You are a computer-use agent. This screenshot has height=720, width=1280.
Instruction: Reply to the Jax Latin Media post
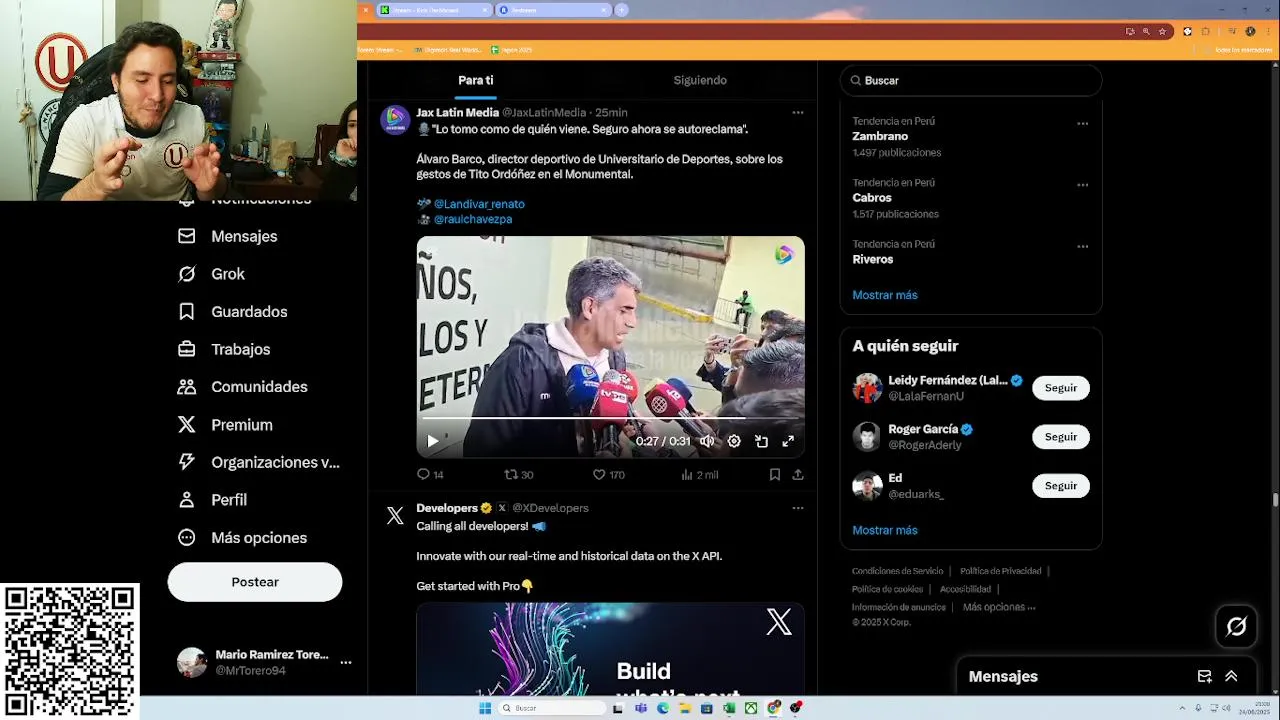pyautogui.click(x=430, y=475)
